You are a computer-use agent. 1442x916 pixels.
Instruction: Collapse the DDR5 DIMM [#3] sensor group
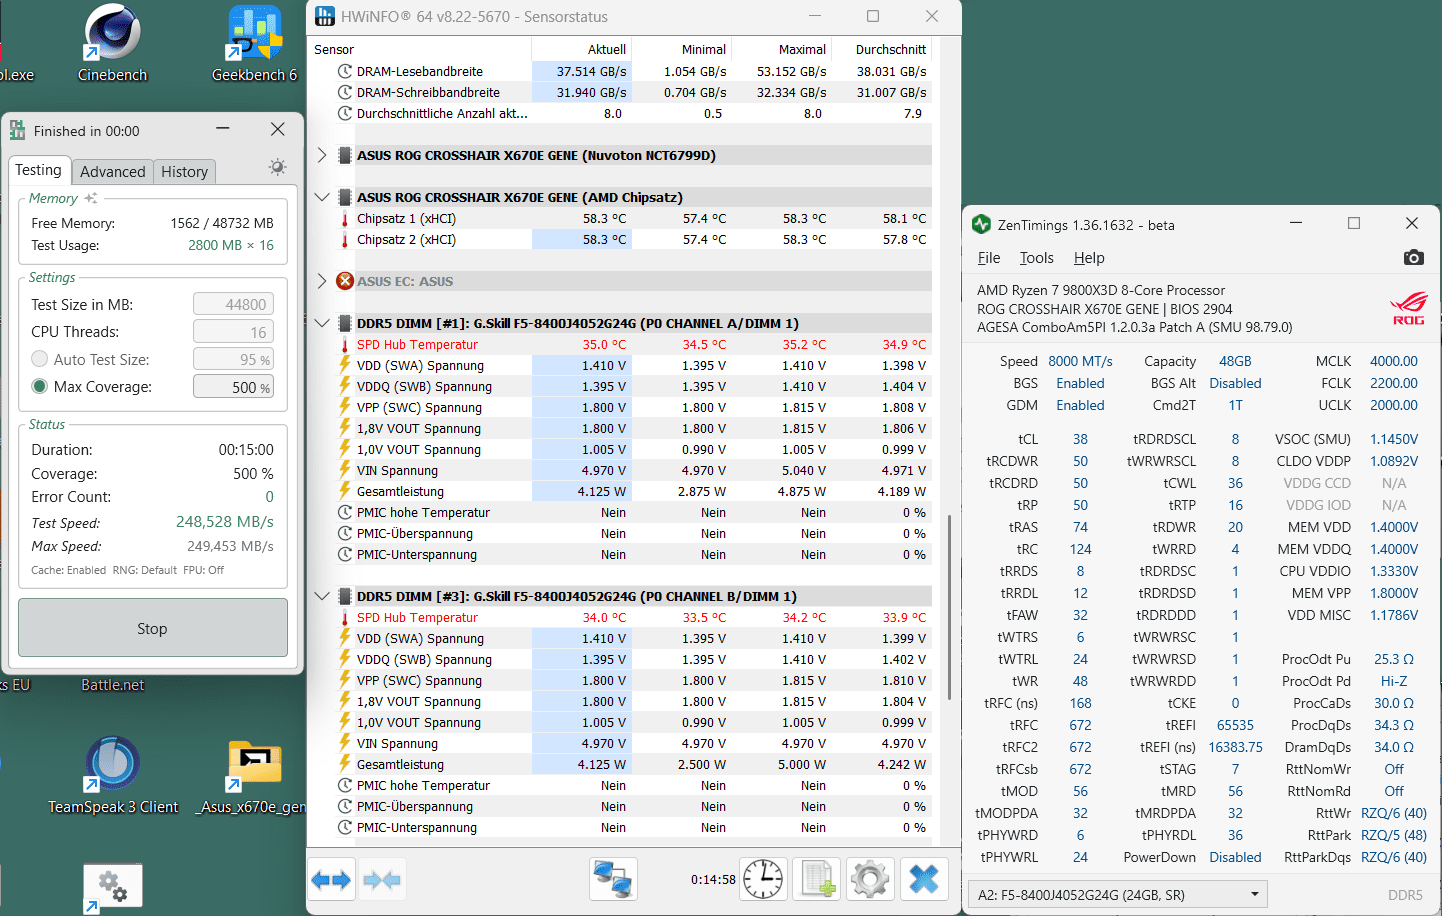(x=321, y=596)
